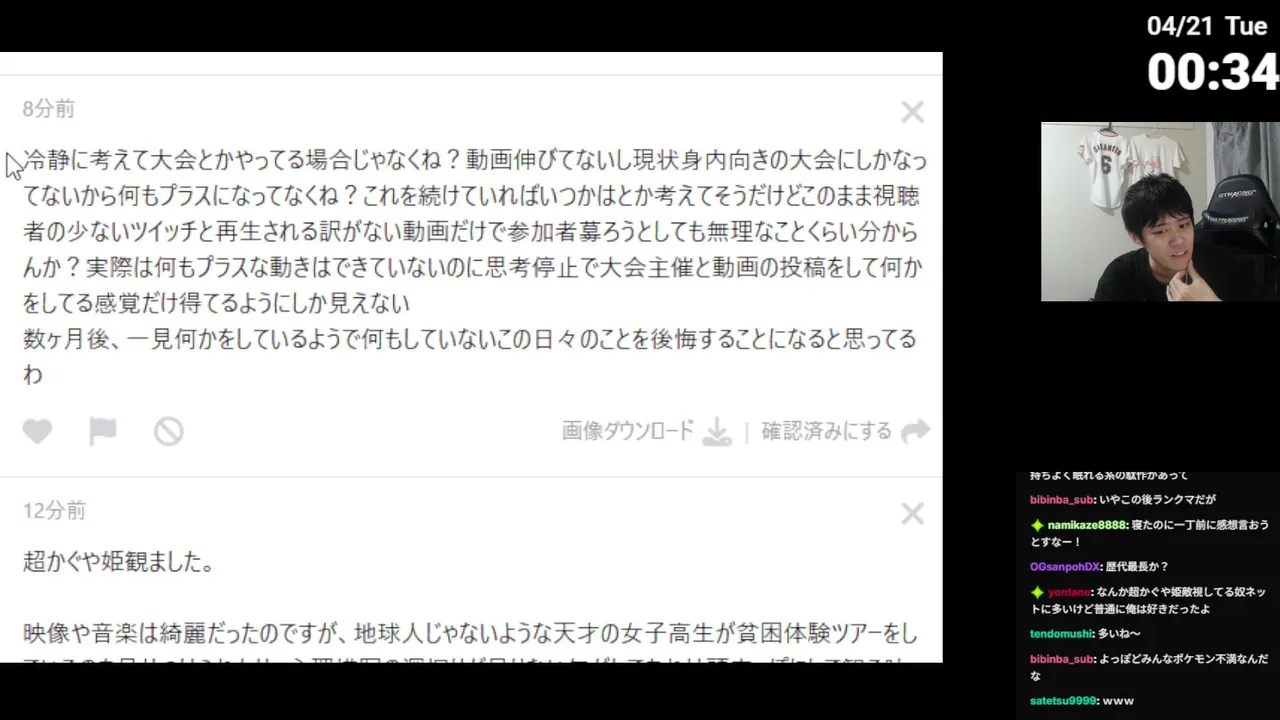Image resolution: width=1280 pixels, height=720 pixels.
Task: Flag the 8分前 message using the flag icon
Action: 103,431
